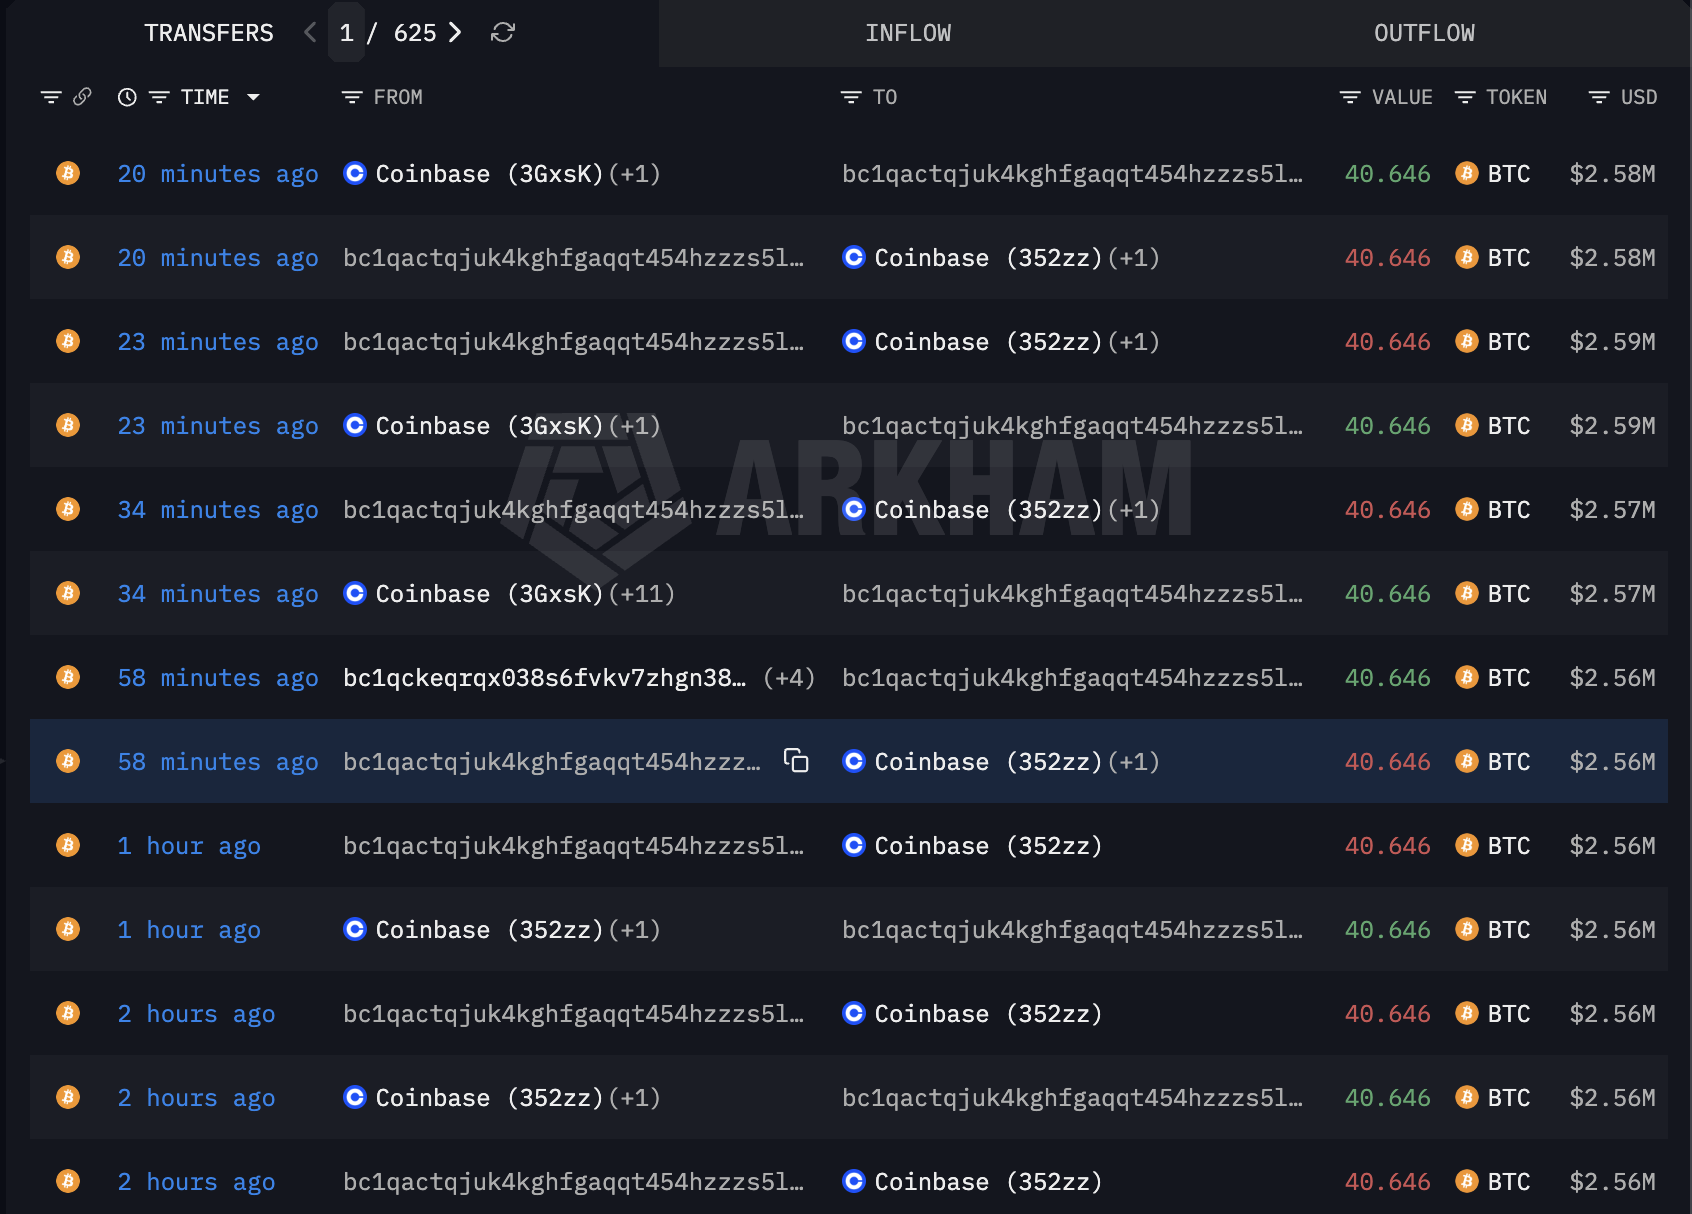Screen dimensions: 1692x1214
Task: Open bc1qactqjuk4… recipient in the (+11) row
Action: (1072, 593)
